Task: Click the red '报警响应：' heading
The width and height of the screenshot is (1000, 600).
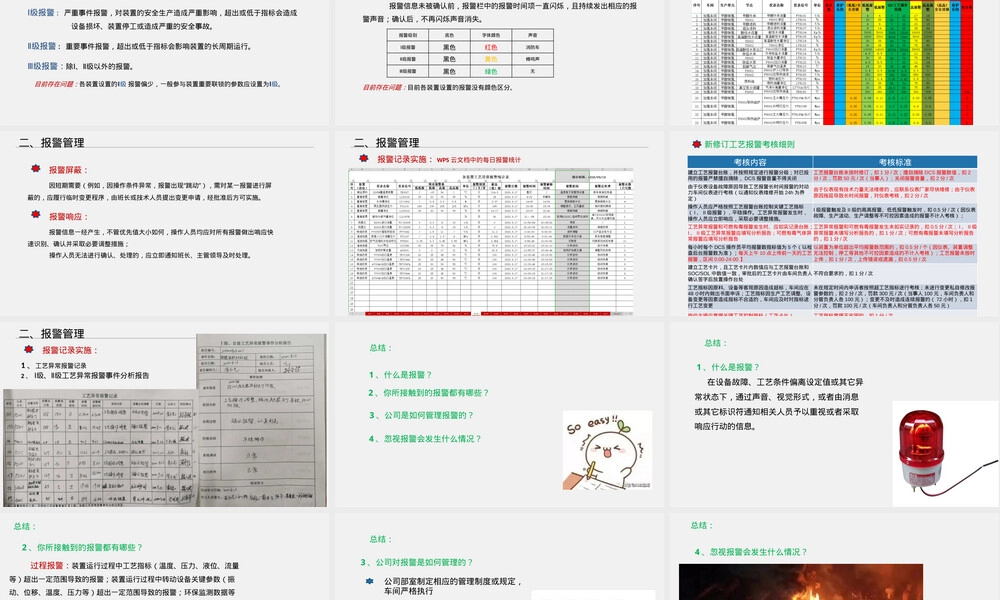Action: tap(68, 217)
